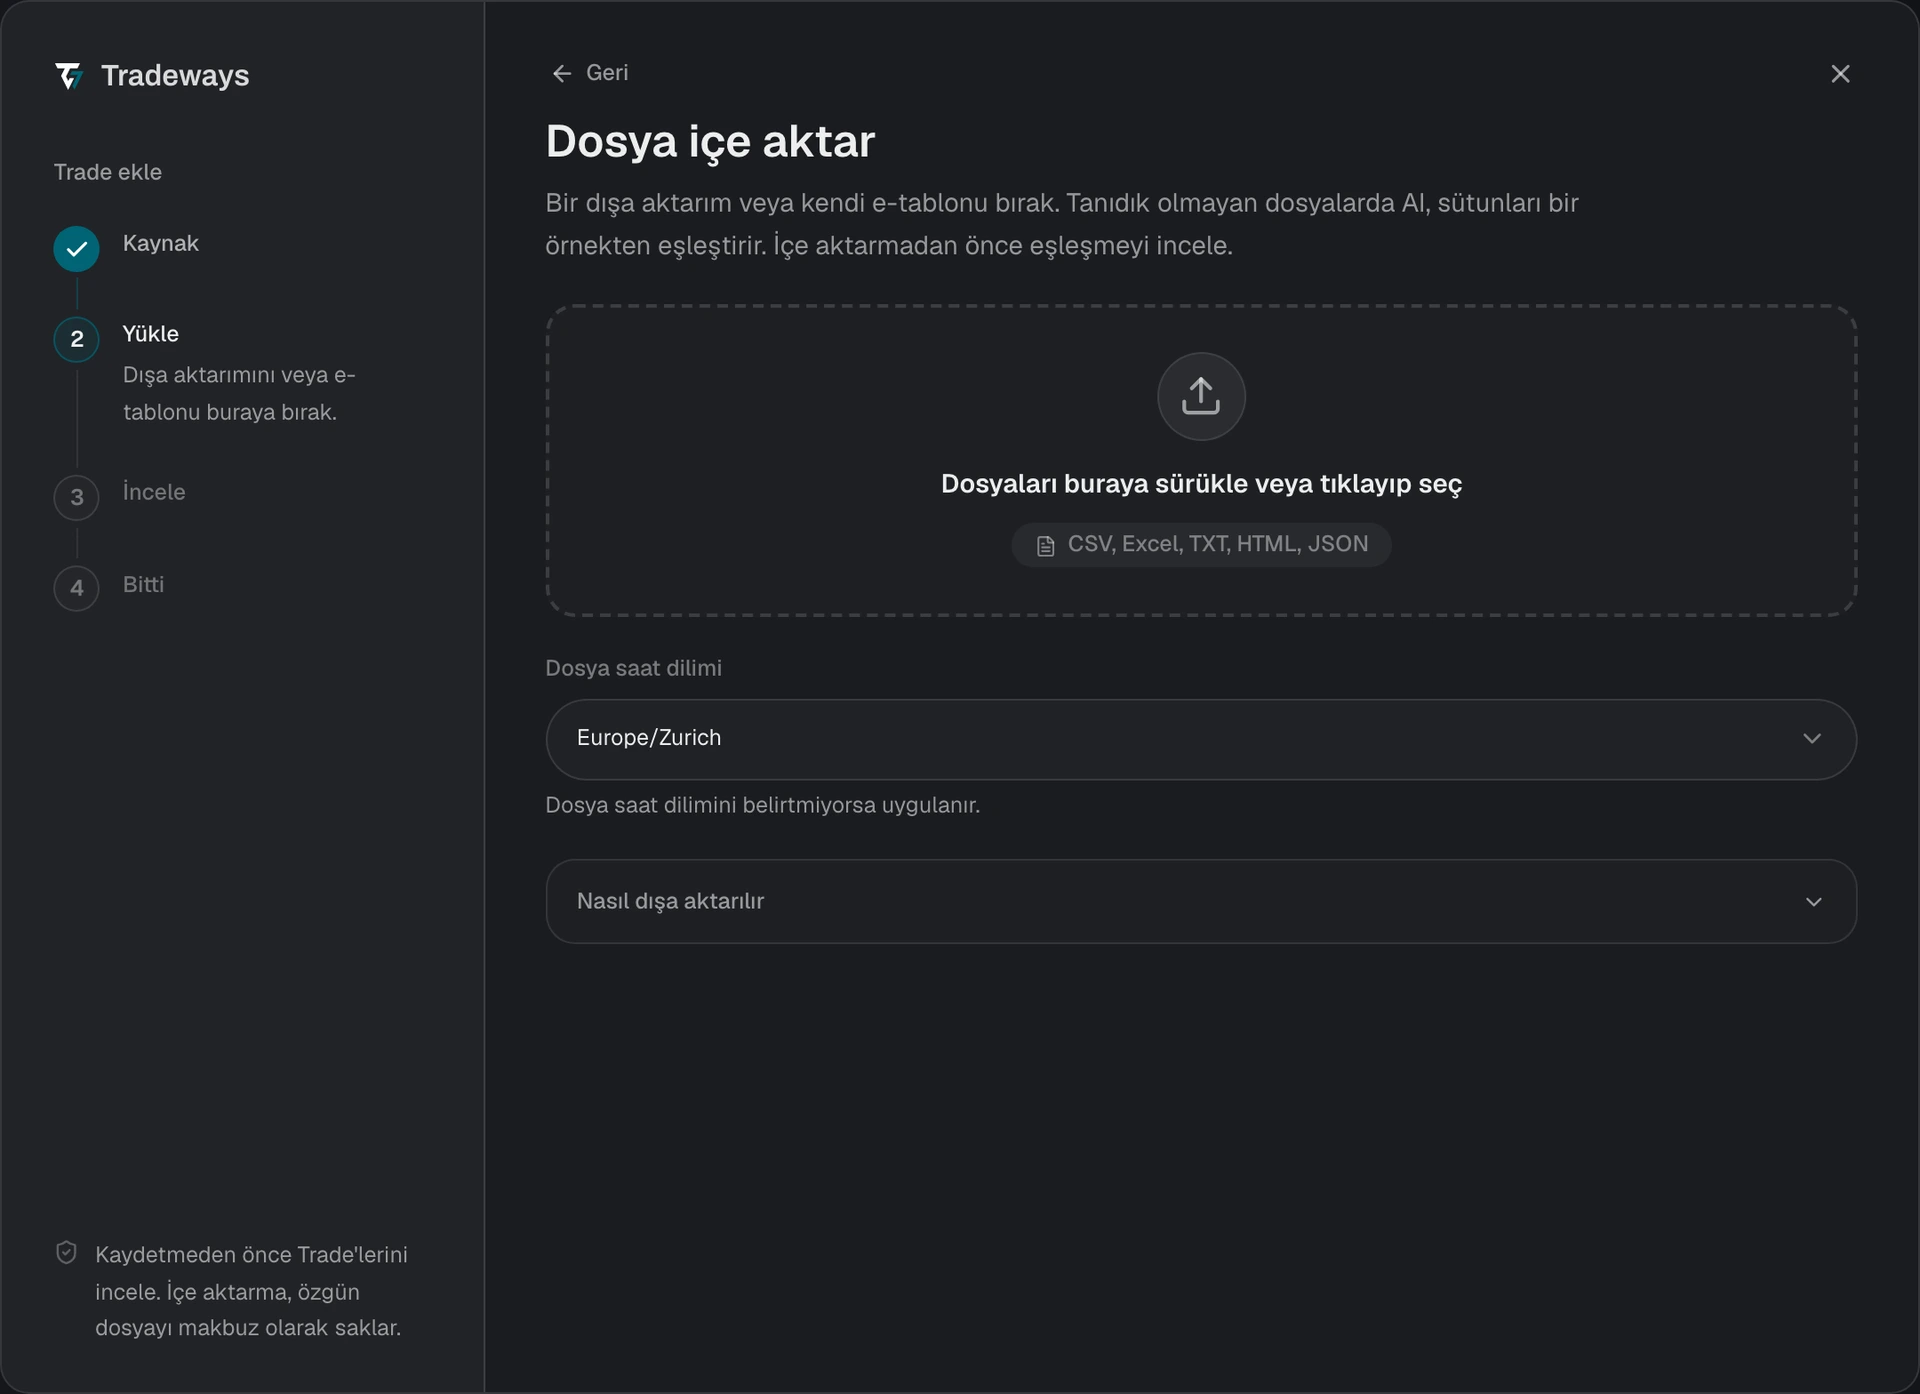This screenshot has height=1394, width=1920.
Task: Click the completed Kaynak checkmark step icon
Action: [x=76, y=249]
